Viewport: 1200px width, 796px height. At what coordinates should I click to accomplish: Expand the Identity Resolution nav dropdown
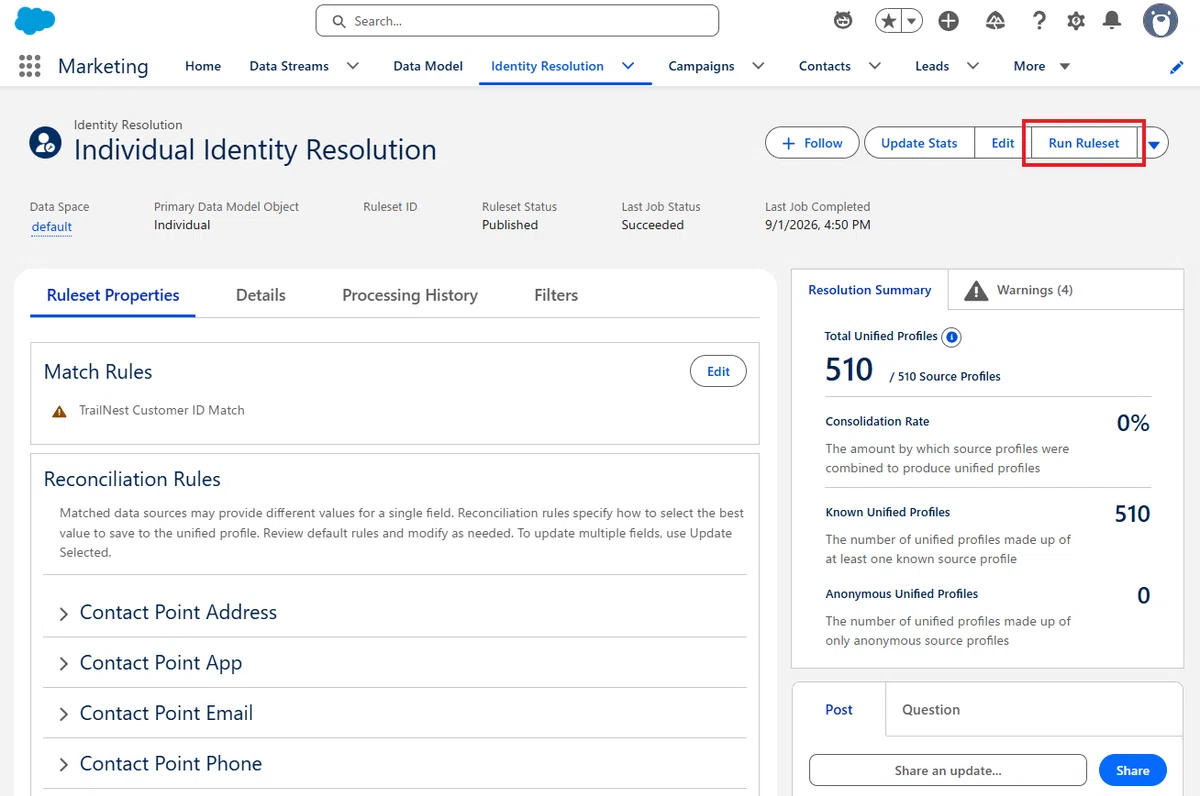(x=628, y=66)
